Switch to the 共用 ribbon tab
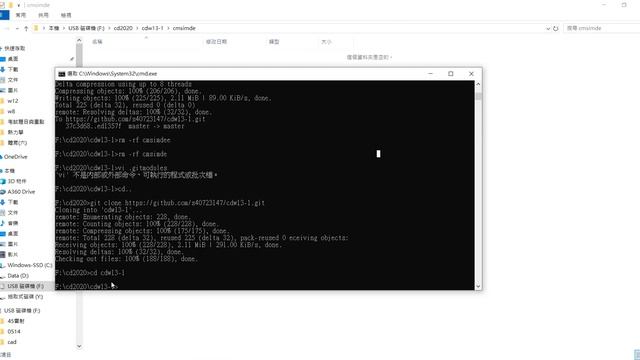Screen dimensions: 640x360 coord(43,15)
